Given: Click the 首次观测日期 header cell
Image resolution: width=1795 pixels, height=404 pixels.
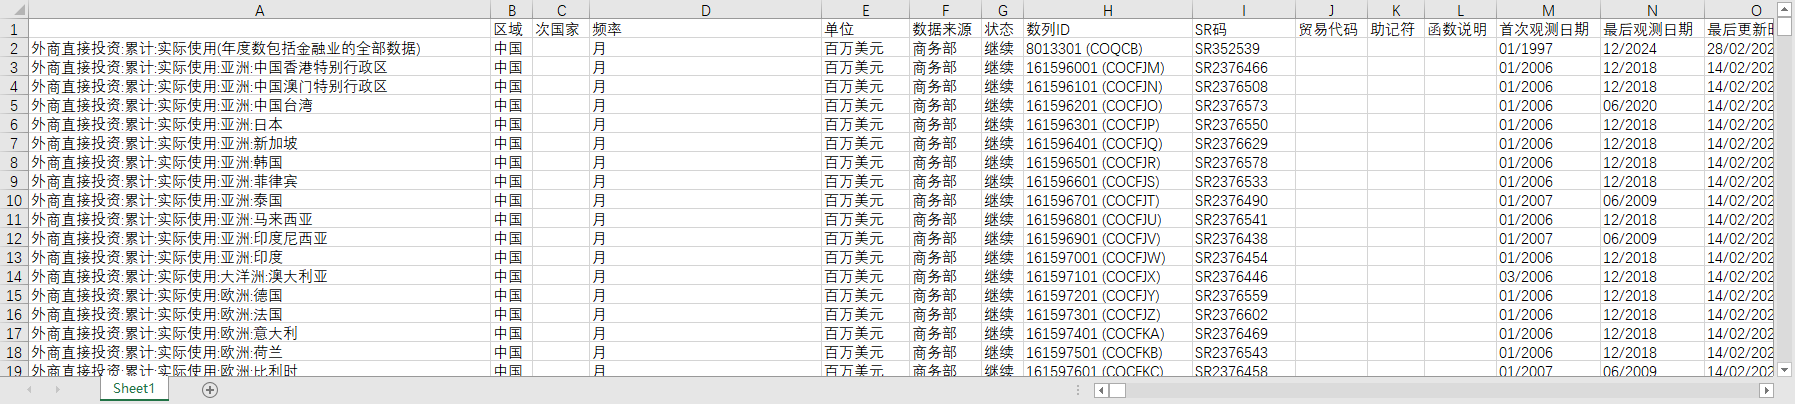Looking at the screenshot, I should pos(1548,29).
